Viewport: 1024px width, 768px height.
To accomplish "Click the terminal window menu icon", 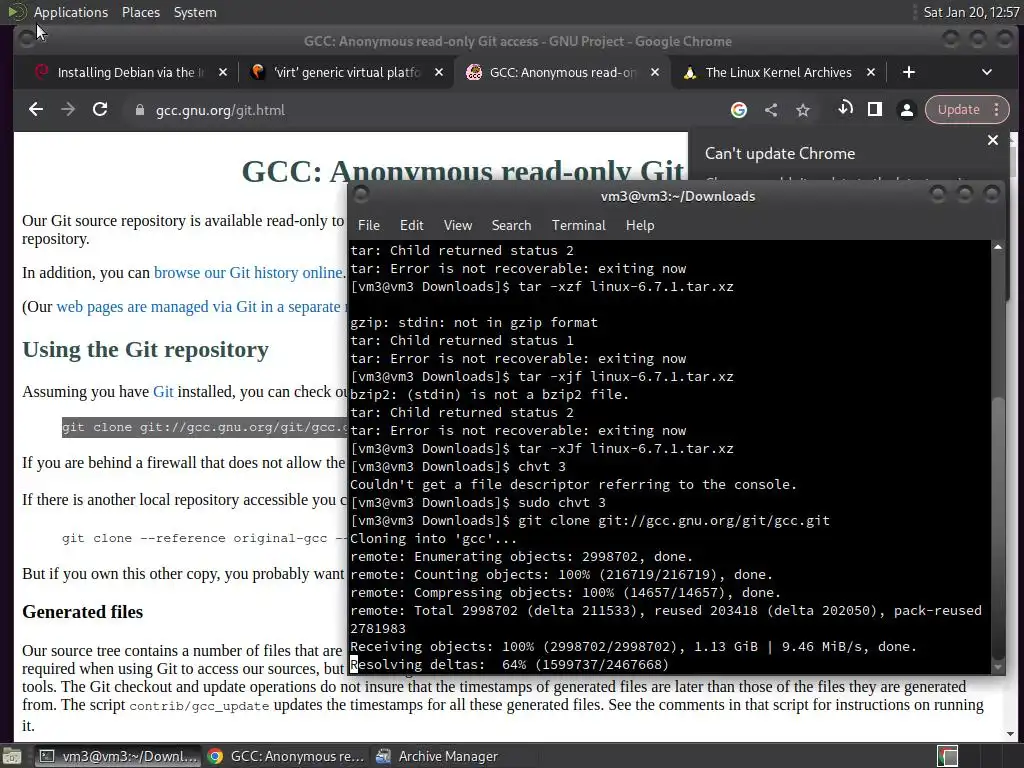I will coord(361,195).
